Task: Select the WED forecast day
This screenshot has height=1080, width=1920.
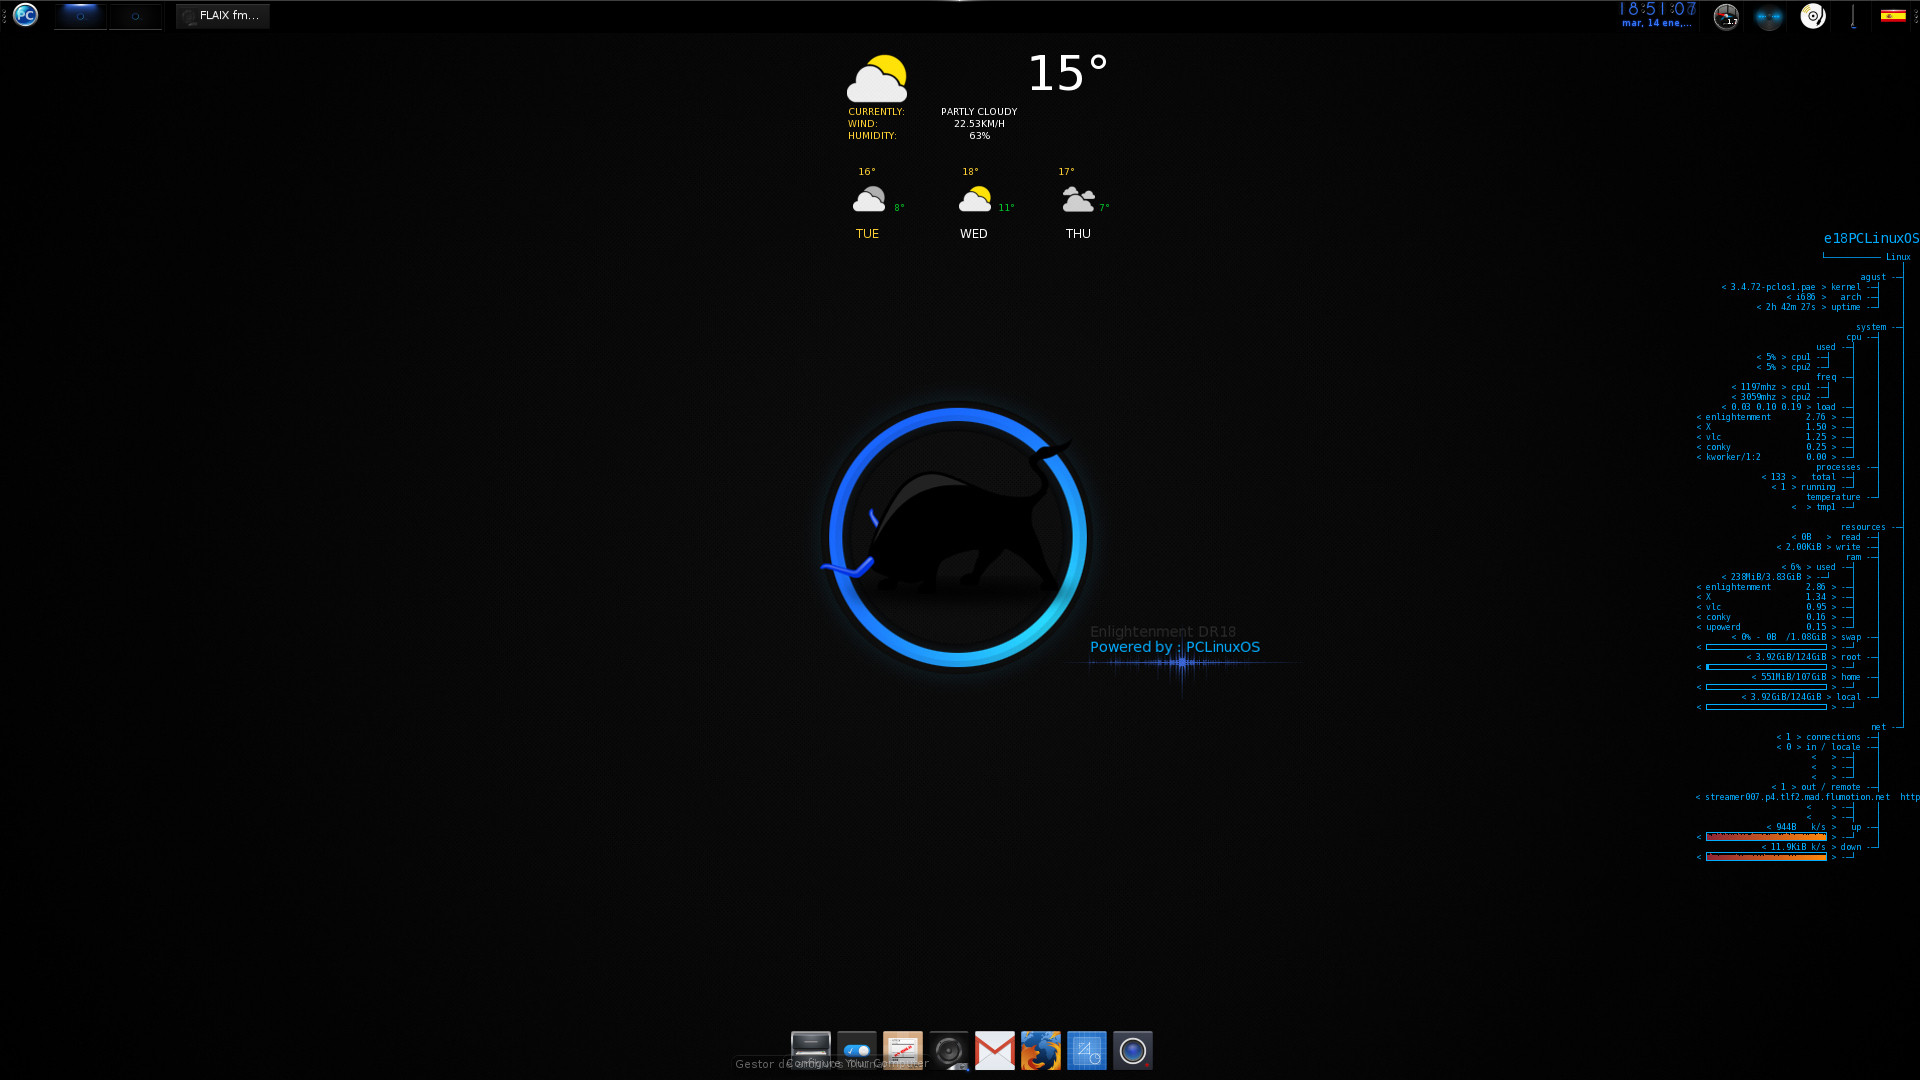Action: point(973,234)
